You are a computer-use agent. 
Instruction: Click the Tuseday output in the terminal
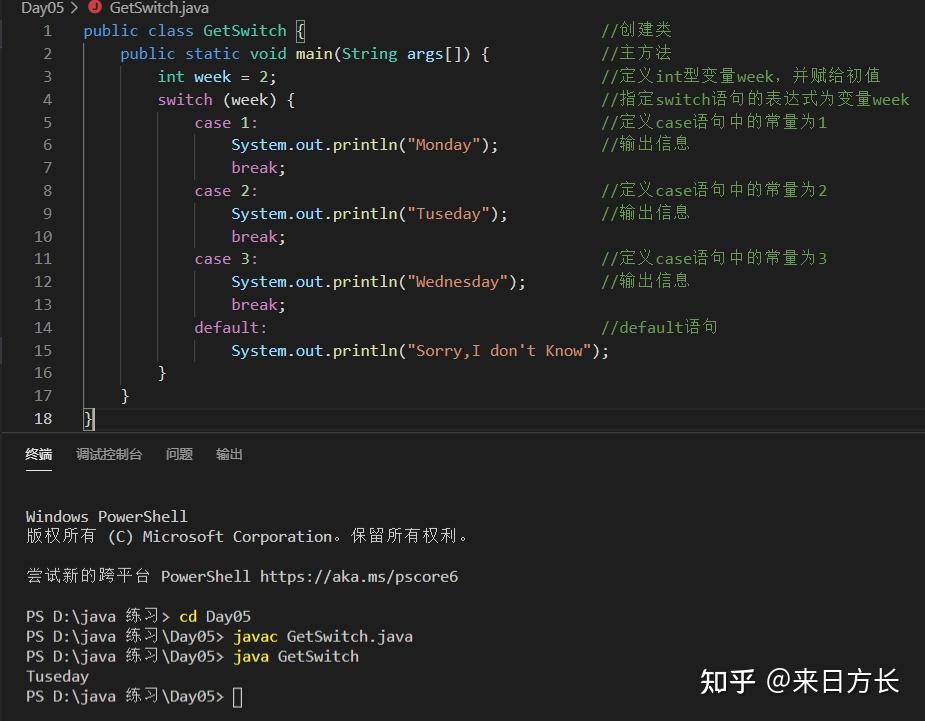[57, 676]
